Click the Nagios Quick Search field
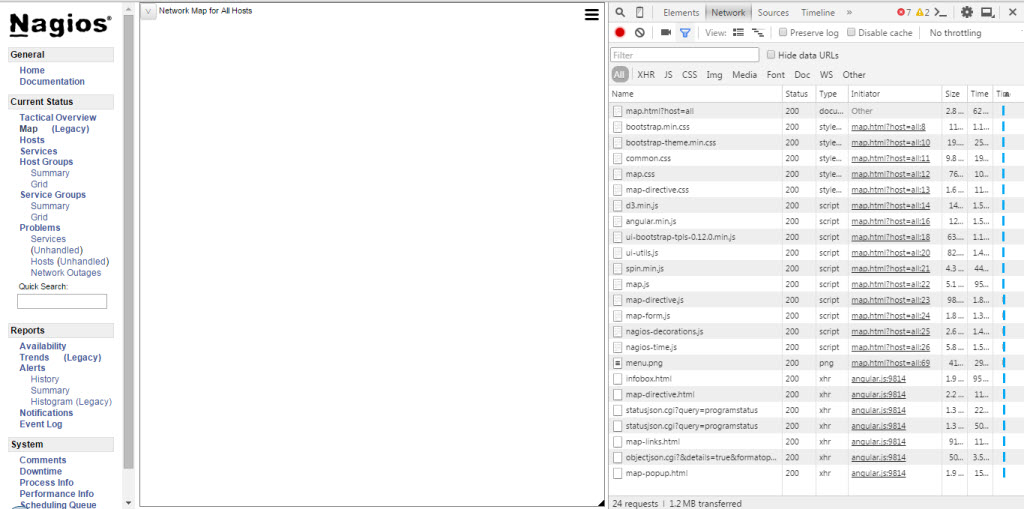The width and height of the screenshot is (1024, 509). coord(62,301)
